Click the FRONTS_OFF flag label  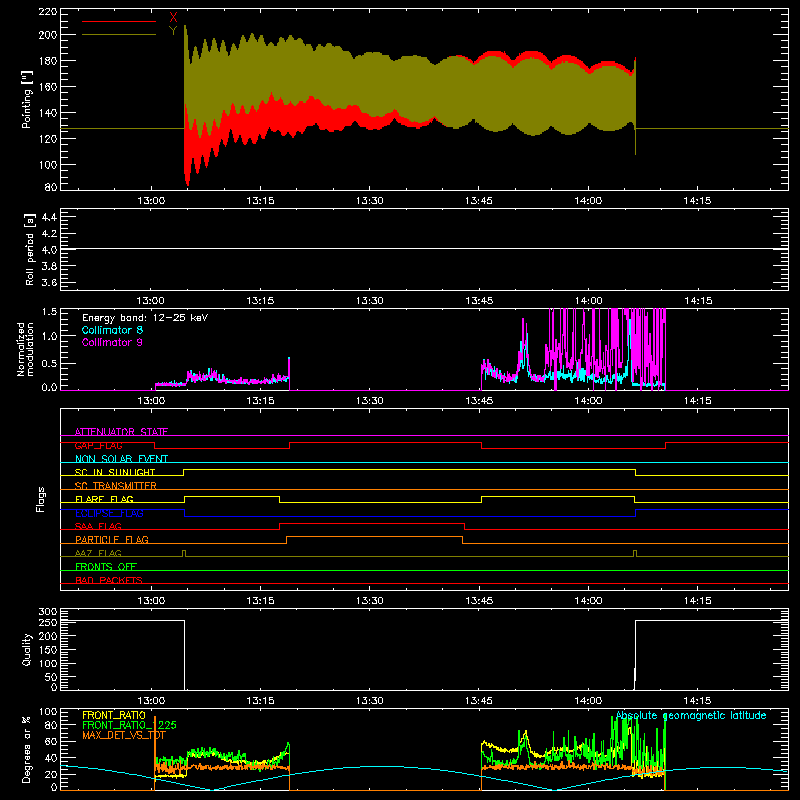(x=106, y=566)
